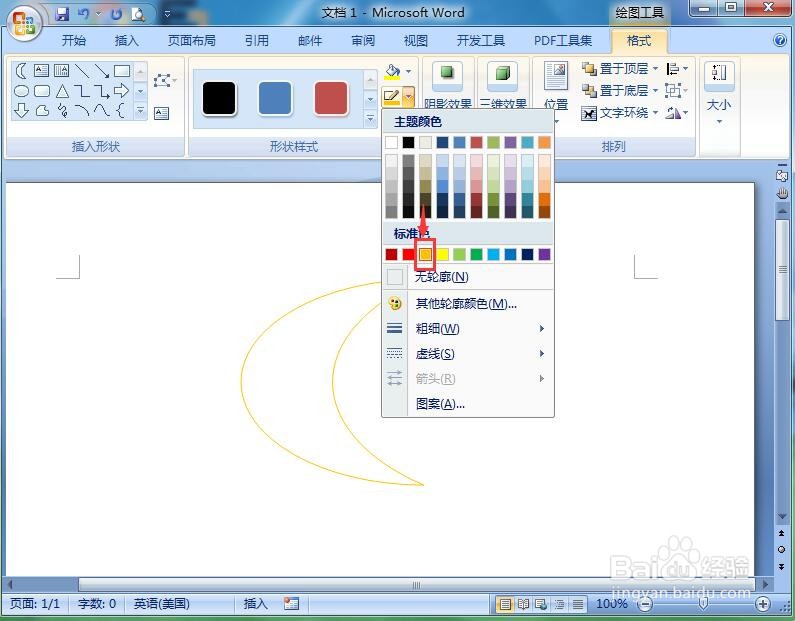
Task: Switch to Print Layout view in status bar
Action: (x=504, y=604)
